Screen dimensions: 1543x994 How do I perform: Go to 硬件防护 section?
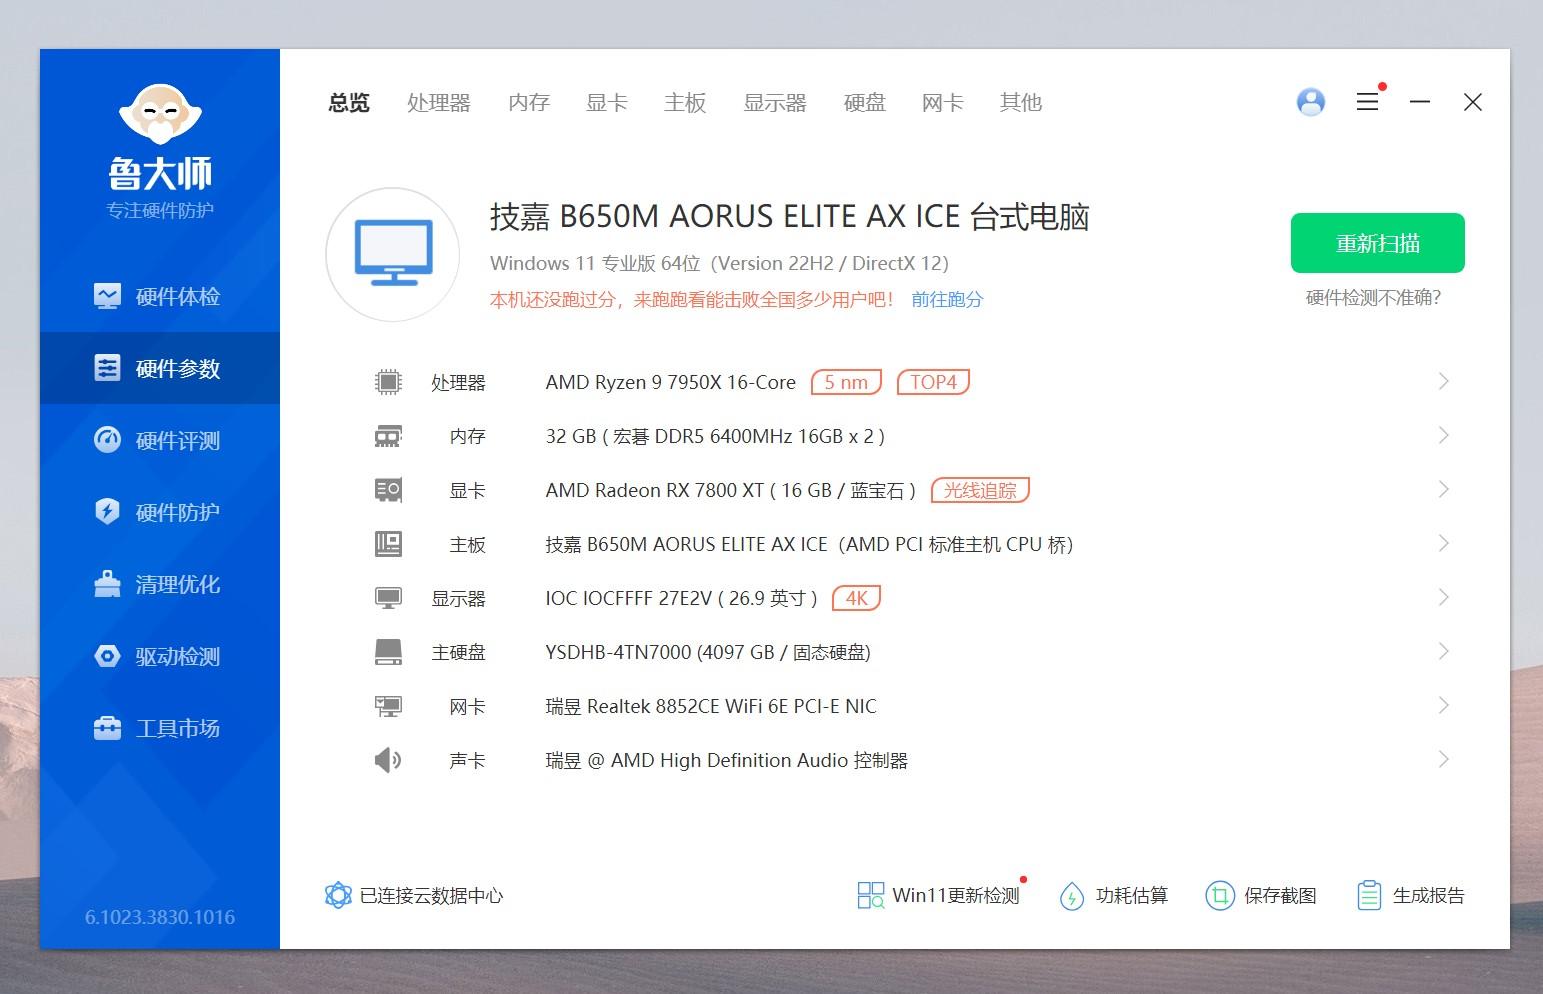160,512
